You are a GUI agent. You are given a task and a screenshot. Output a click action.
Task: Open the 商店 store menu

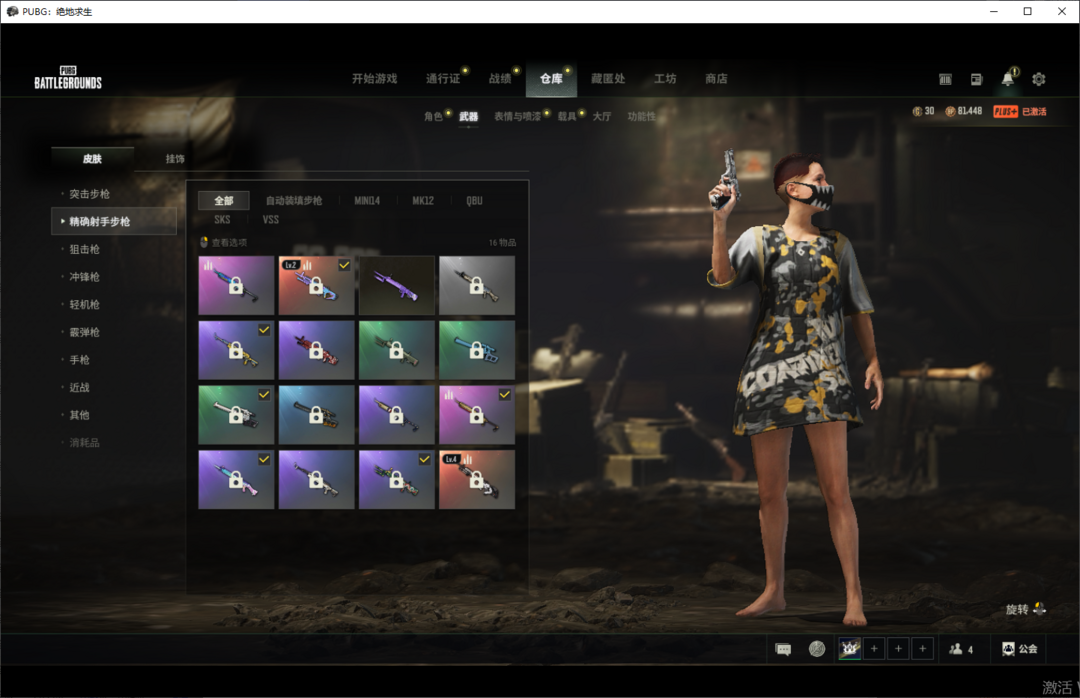click(716, 79)
